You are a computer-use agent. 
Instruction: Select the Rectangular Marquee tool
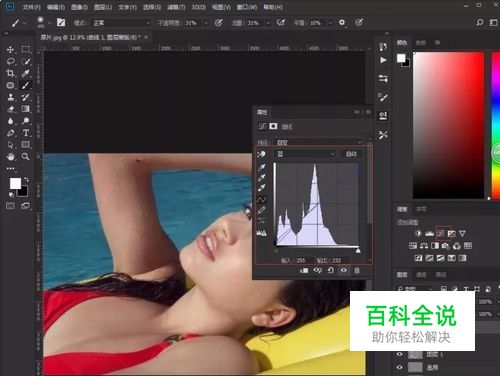[25, 49]
